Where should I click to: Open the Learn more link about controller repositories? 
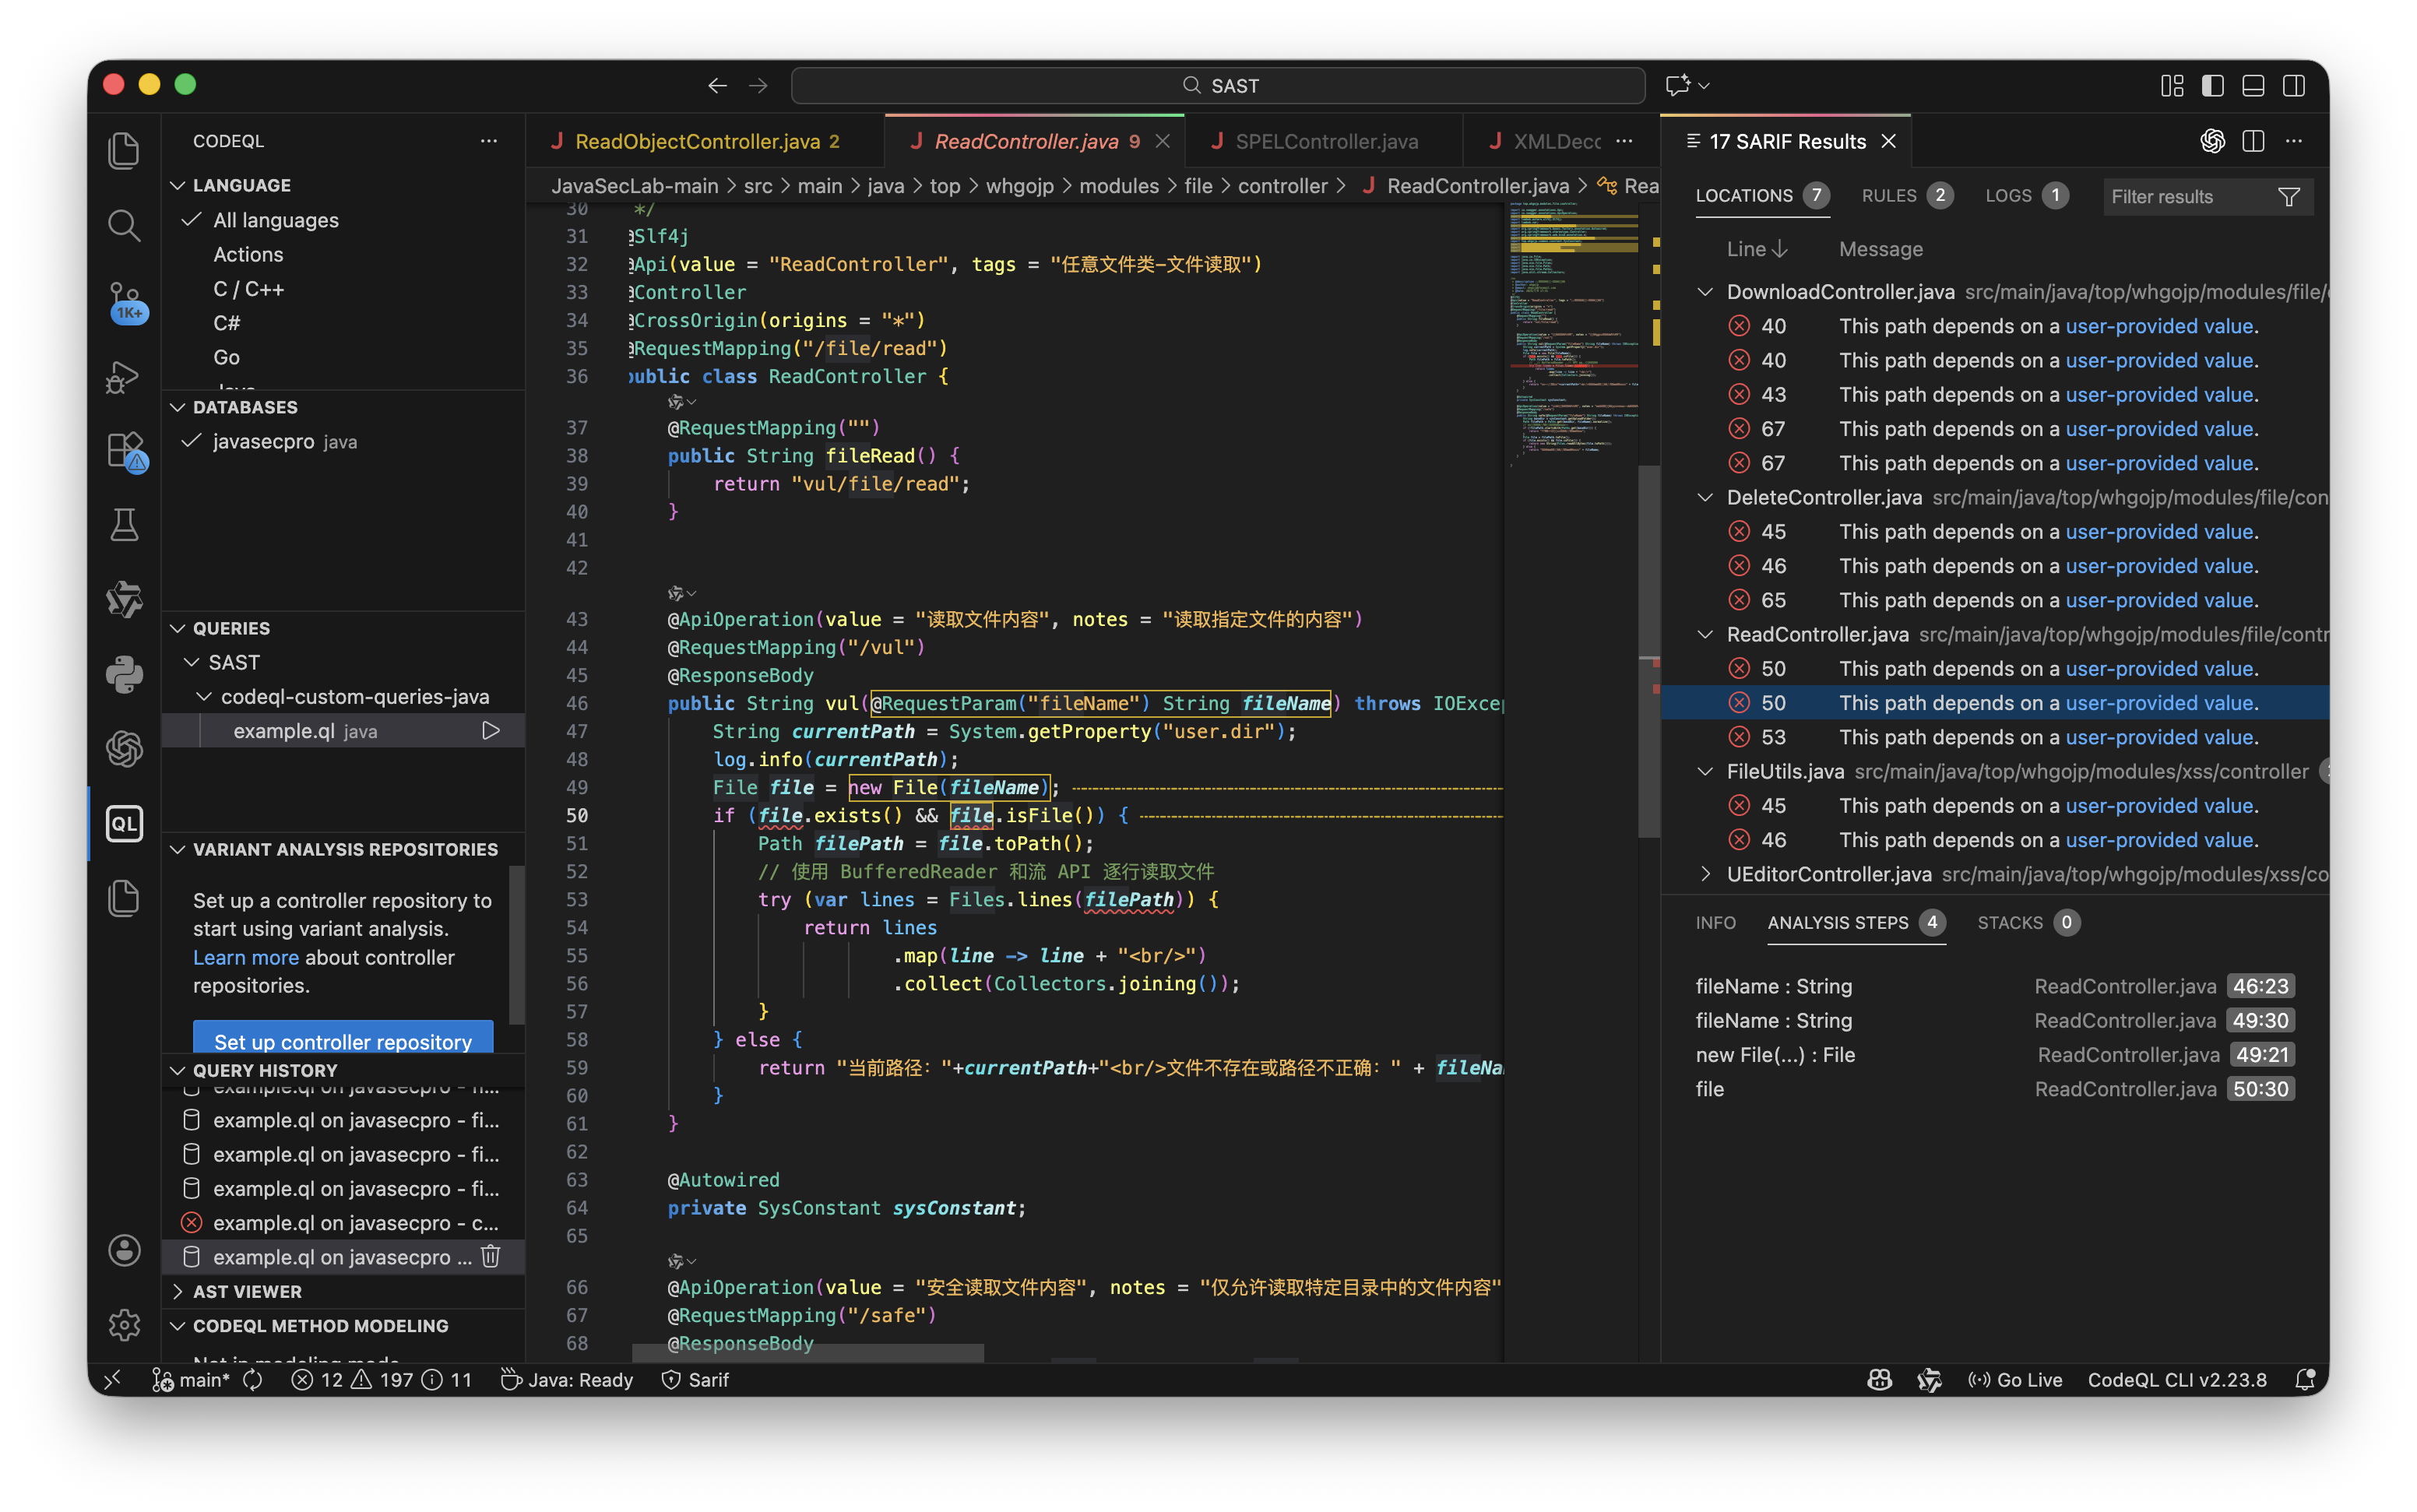tap(245, 957)
